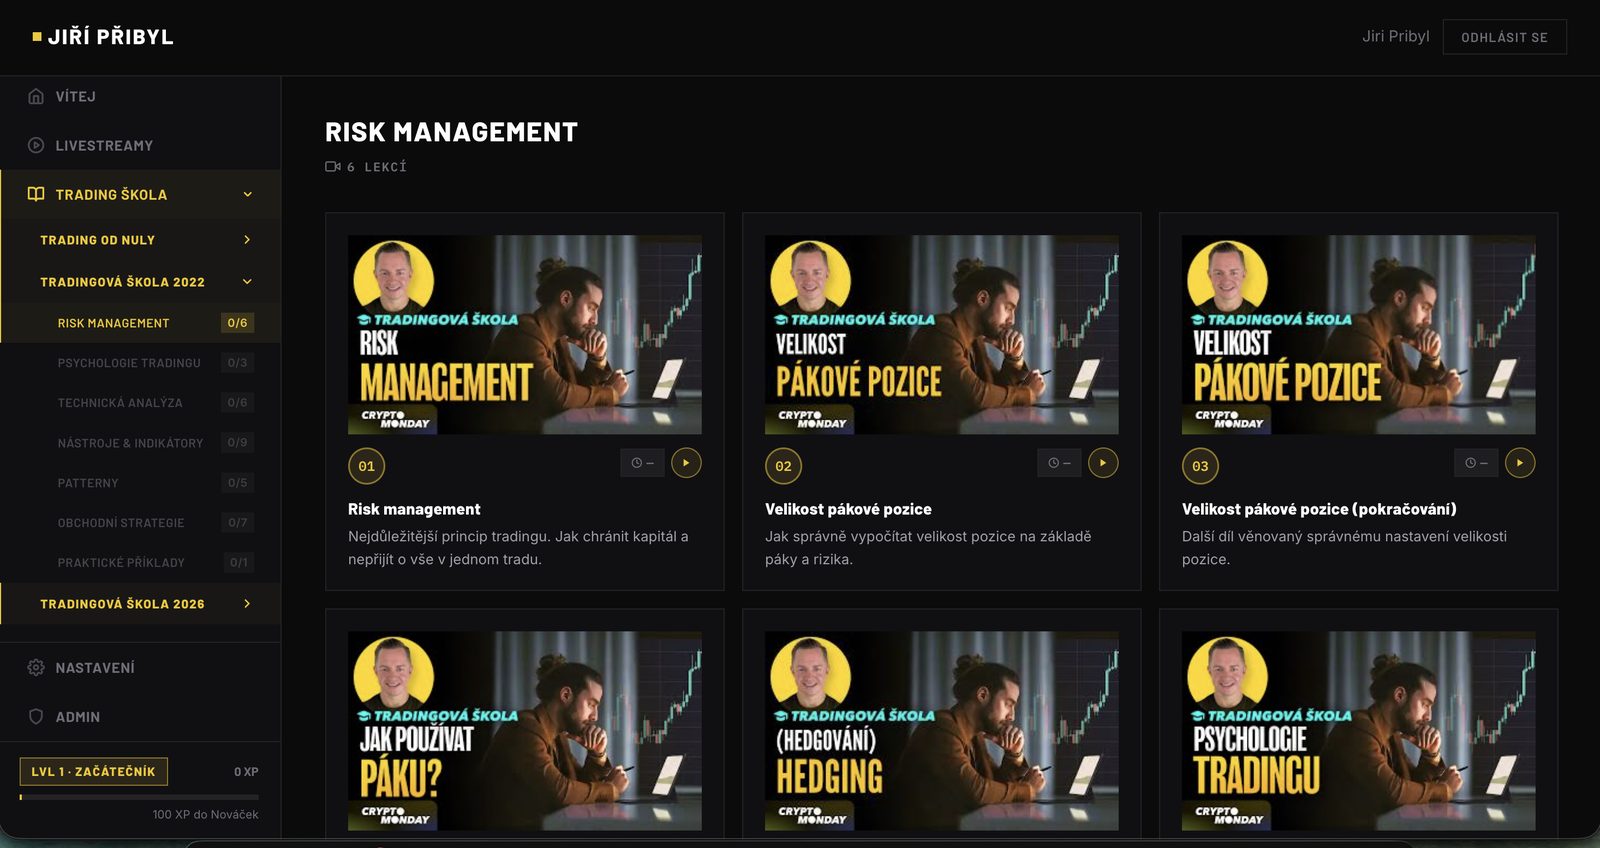The height and width of the screenshot is (848, 1600).
Task: Expand the Tradingová škola 2026 arrow
Action: click(x=247, y=604)
